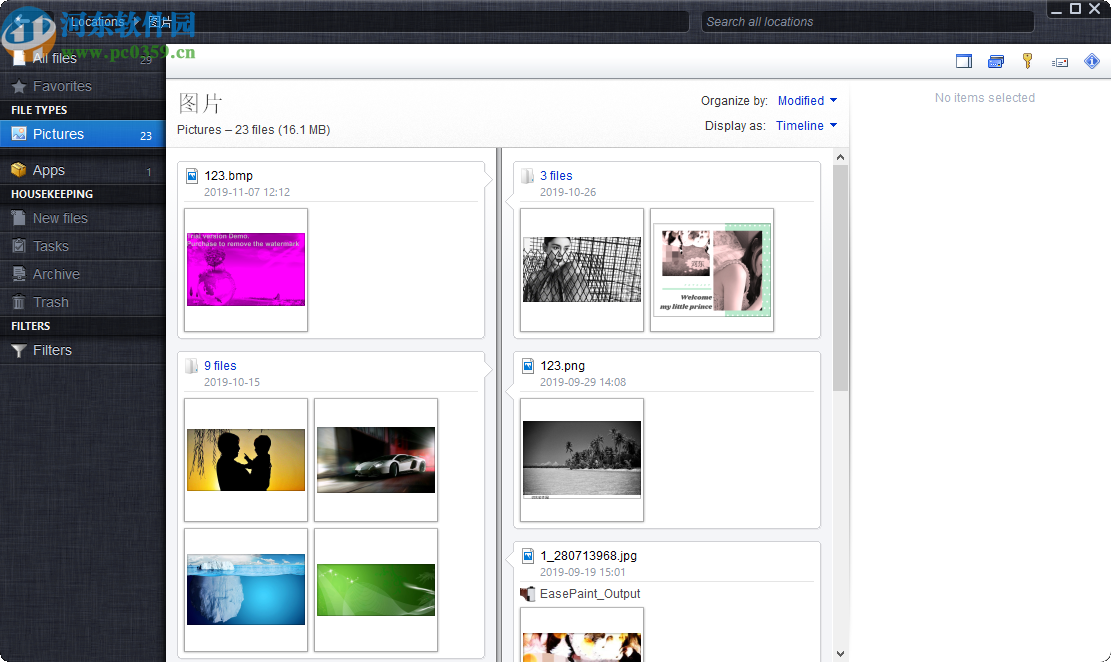Image resolution: width=1111 pixels, height=662 pixels.
Task: Click the Tasks clipboard icon
Action: tap(18, 246)
